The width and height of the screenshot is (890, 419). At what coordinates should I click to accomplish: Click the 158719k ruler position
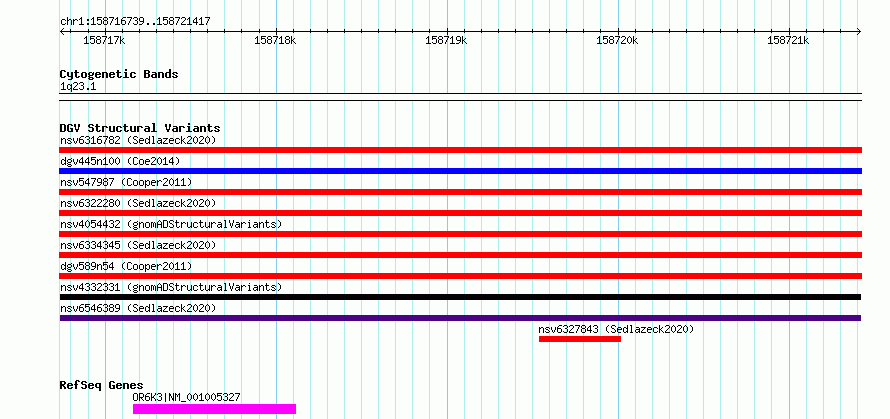446,40
